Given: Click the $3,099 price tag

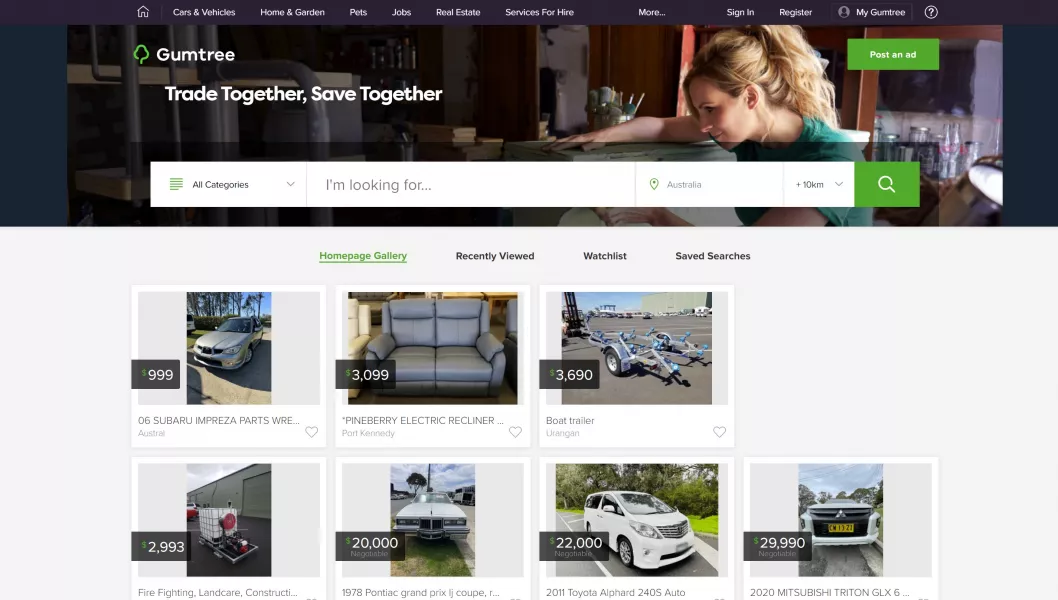Looking at the screenshot, I should [x=366, y=375].
